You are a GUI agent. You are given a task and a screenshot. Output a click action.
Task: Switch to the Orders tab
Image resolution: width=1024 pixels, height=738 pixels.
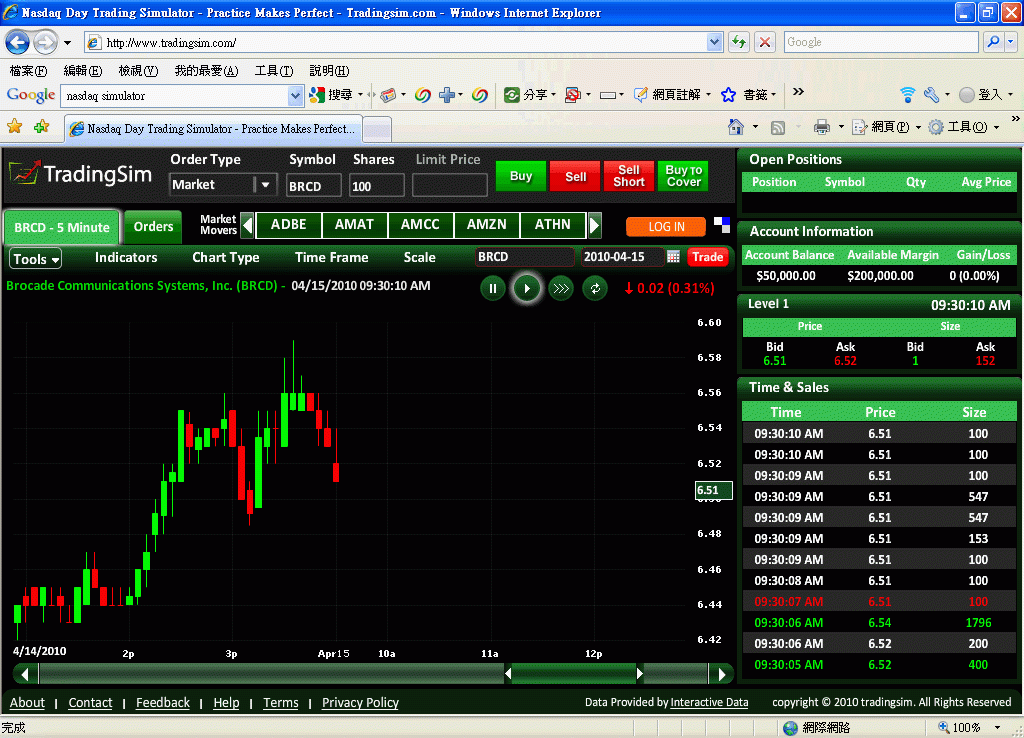pos(153,227)
